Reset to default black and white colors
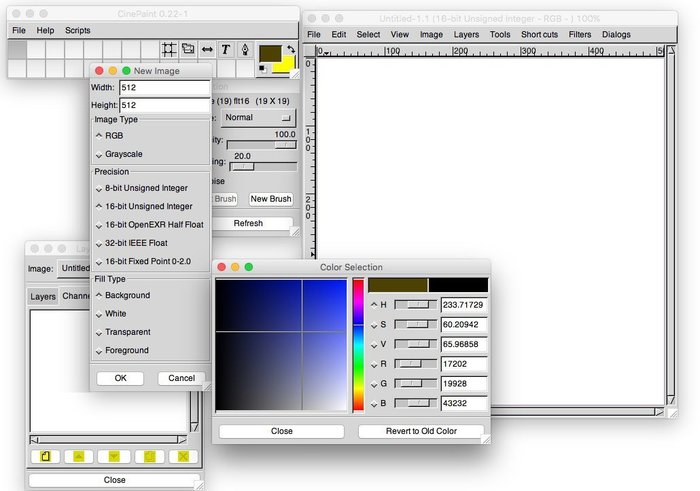The width and height of the screenshot is (700, 491). coord(262,69)
